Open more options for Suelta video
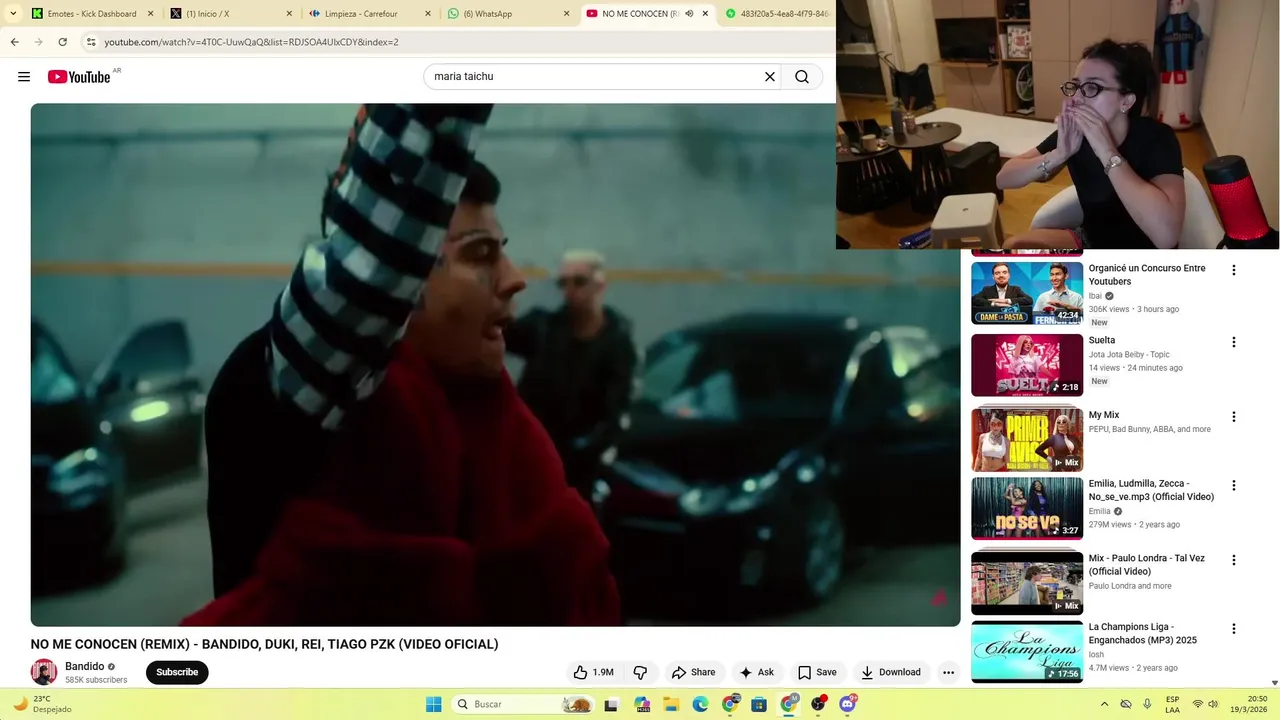Viewport: 1280px width, 720px height. (x=1233, y=342)
